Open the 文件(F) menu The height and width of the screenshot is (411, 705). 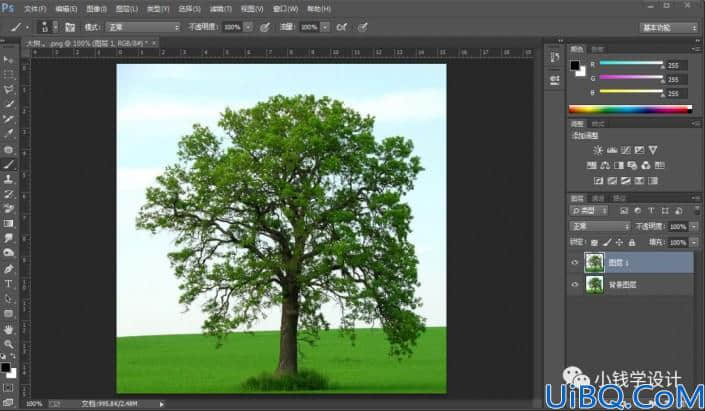(x=35, y=9)
